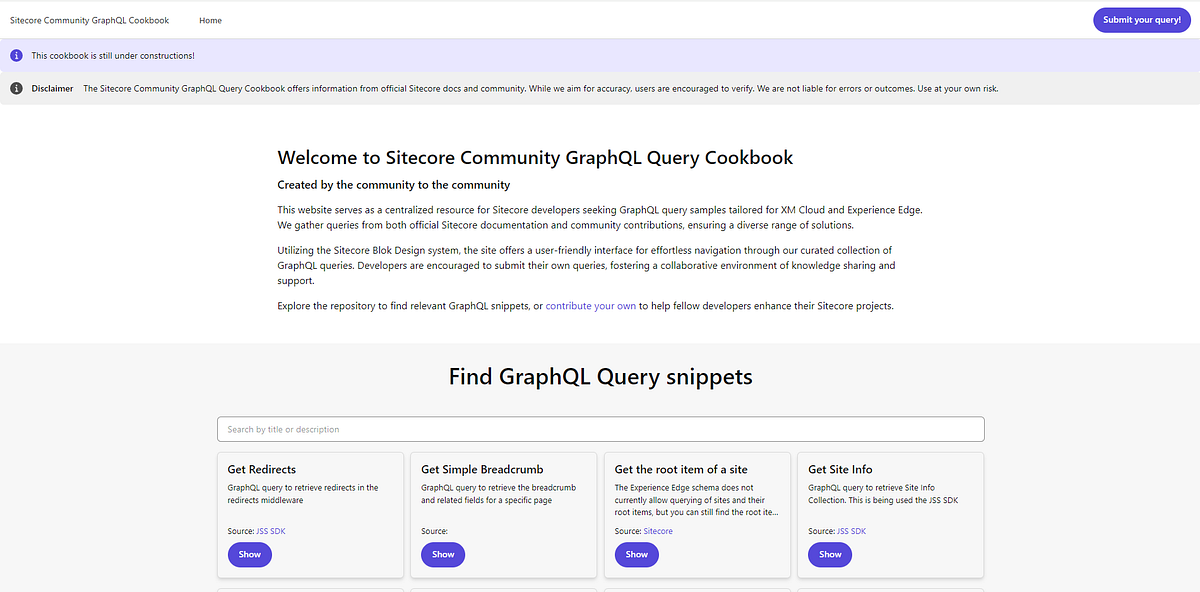Select the Home menu item

210,19
